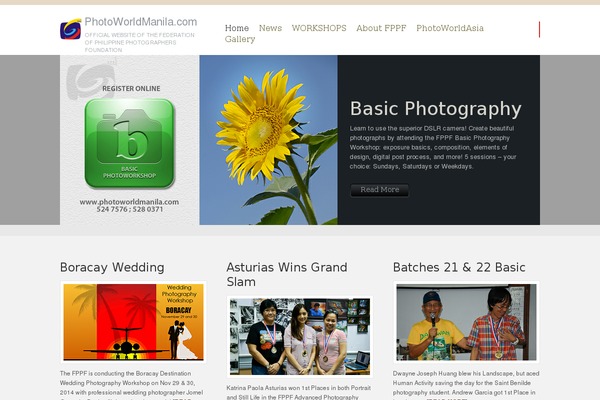Open Asturias Wins Grand Slam heading

tap(287, 274)
